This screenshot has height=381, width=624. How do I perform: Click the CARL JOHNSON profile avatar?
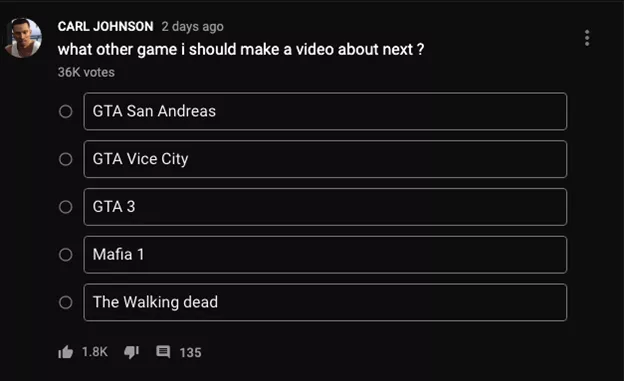(x=23, y=38)
